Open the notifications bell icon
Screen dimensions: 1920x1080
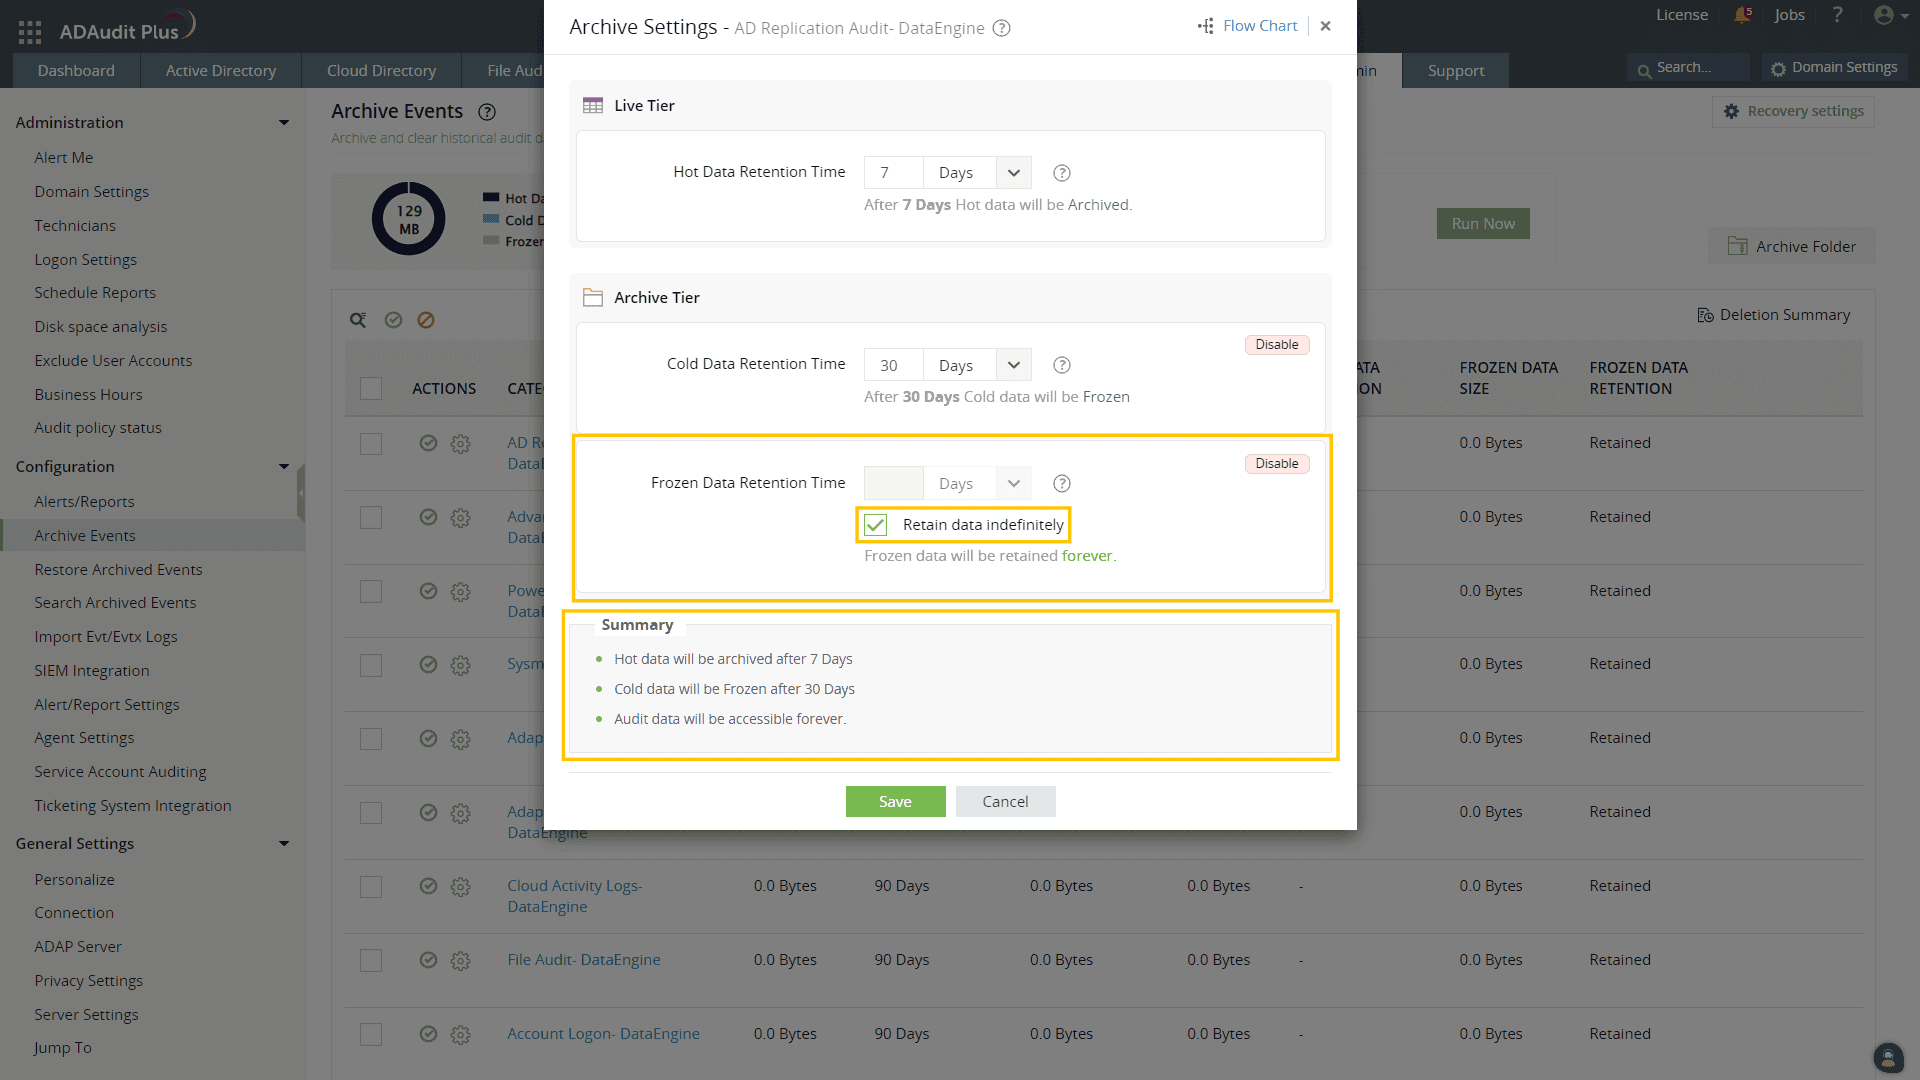tap(1742, 15)
